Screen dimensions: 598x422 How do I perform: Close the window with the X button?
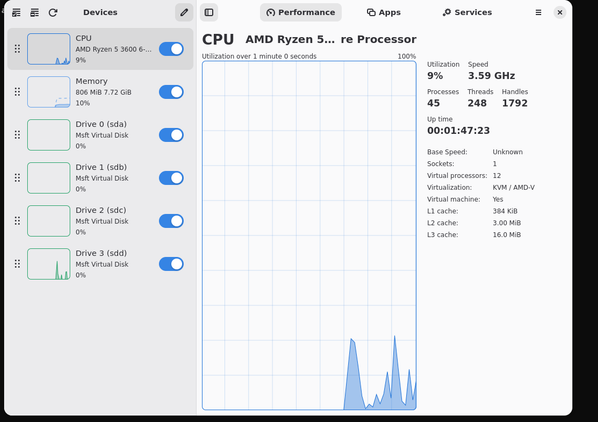click(560, 13)
